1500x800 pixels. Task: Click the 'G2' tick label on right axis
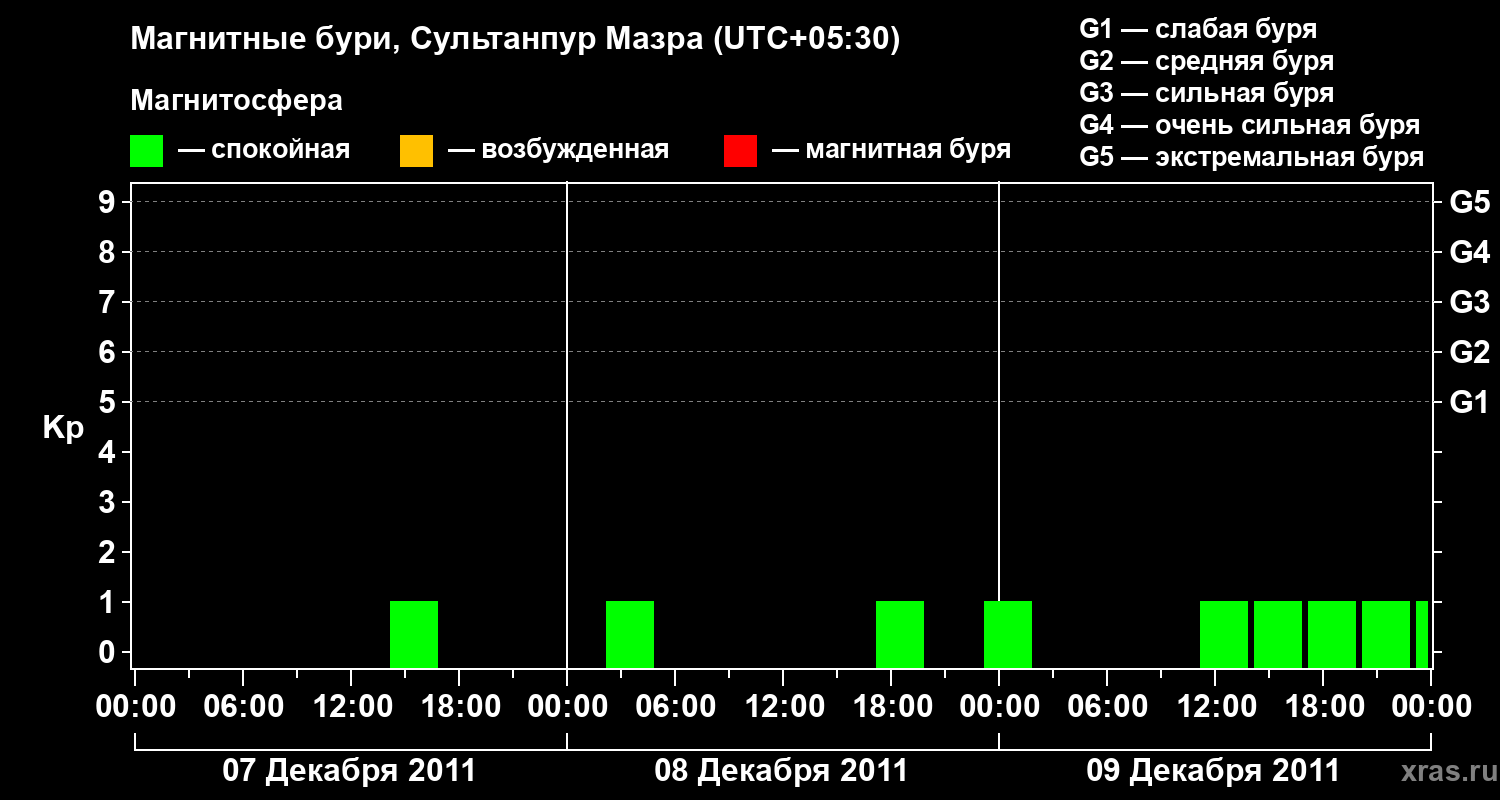[1470, 352]
